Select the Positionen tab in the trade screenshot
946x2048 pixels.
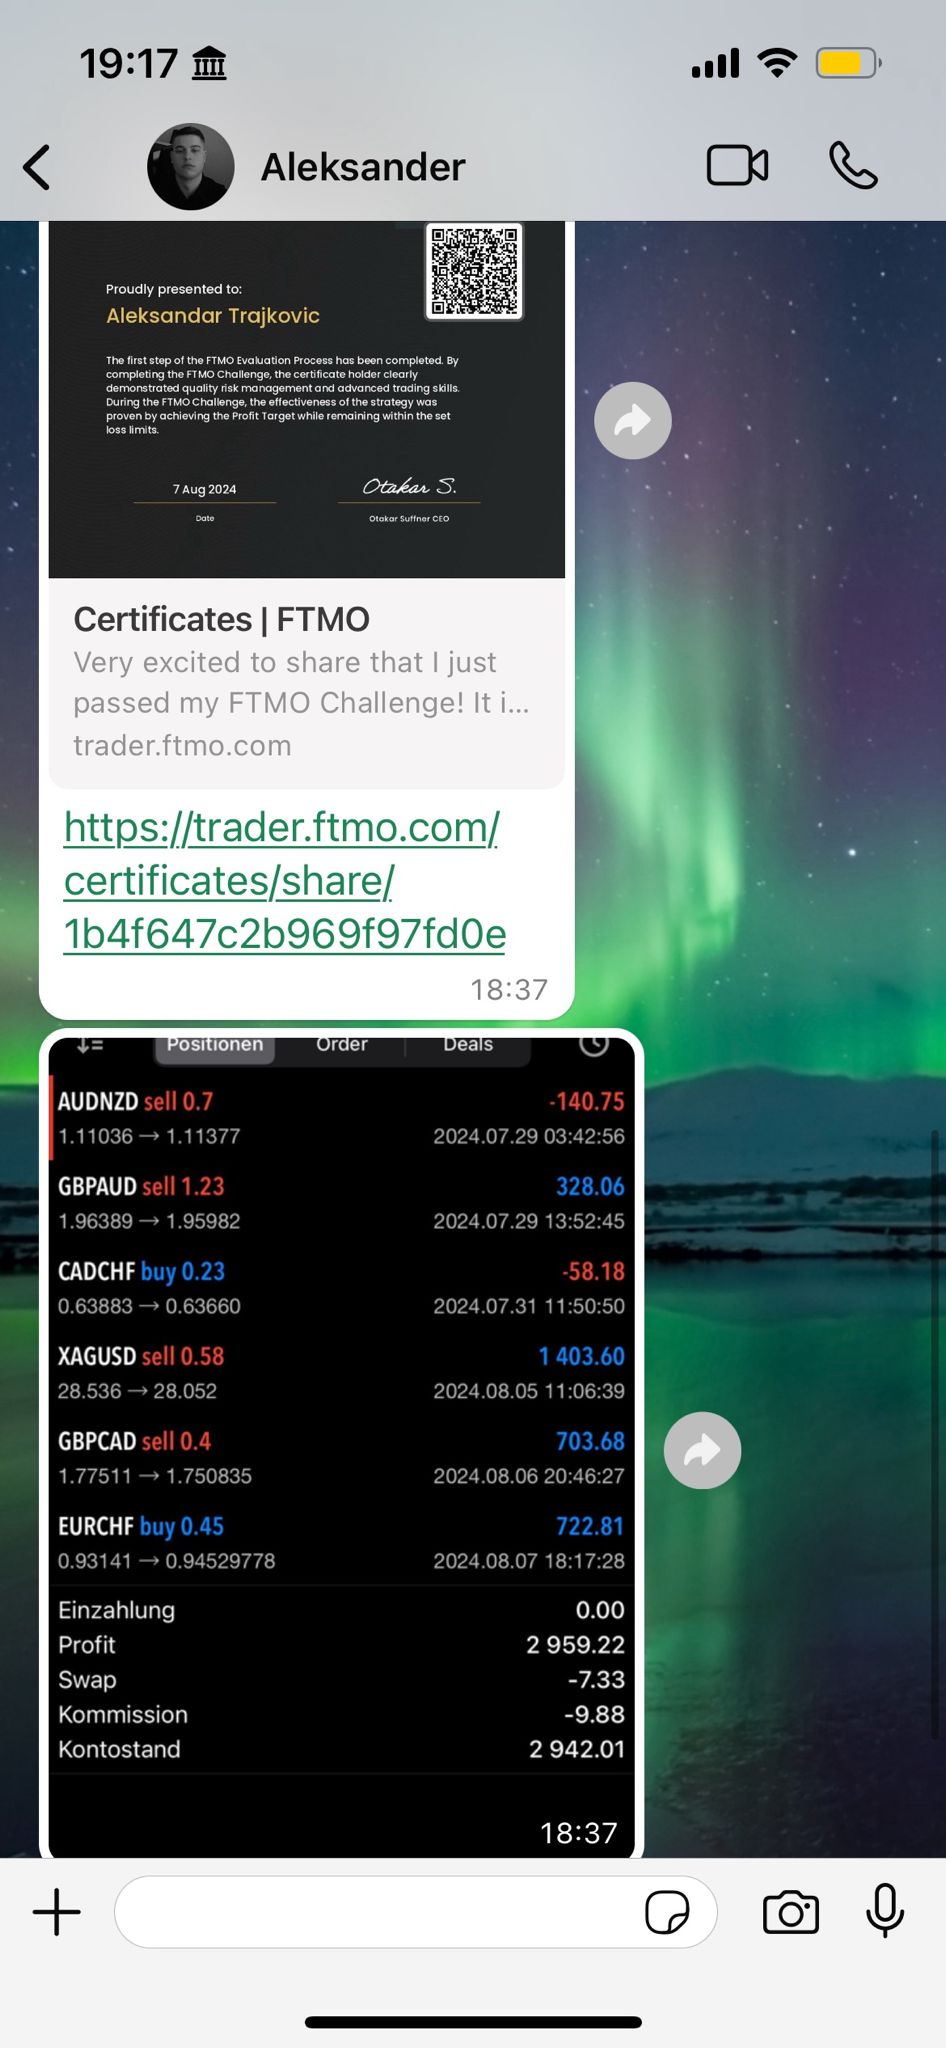pos(215,1045)
